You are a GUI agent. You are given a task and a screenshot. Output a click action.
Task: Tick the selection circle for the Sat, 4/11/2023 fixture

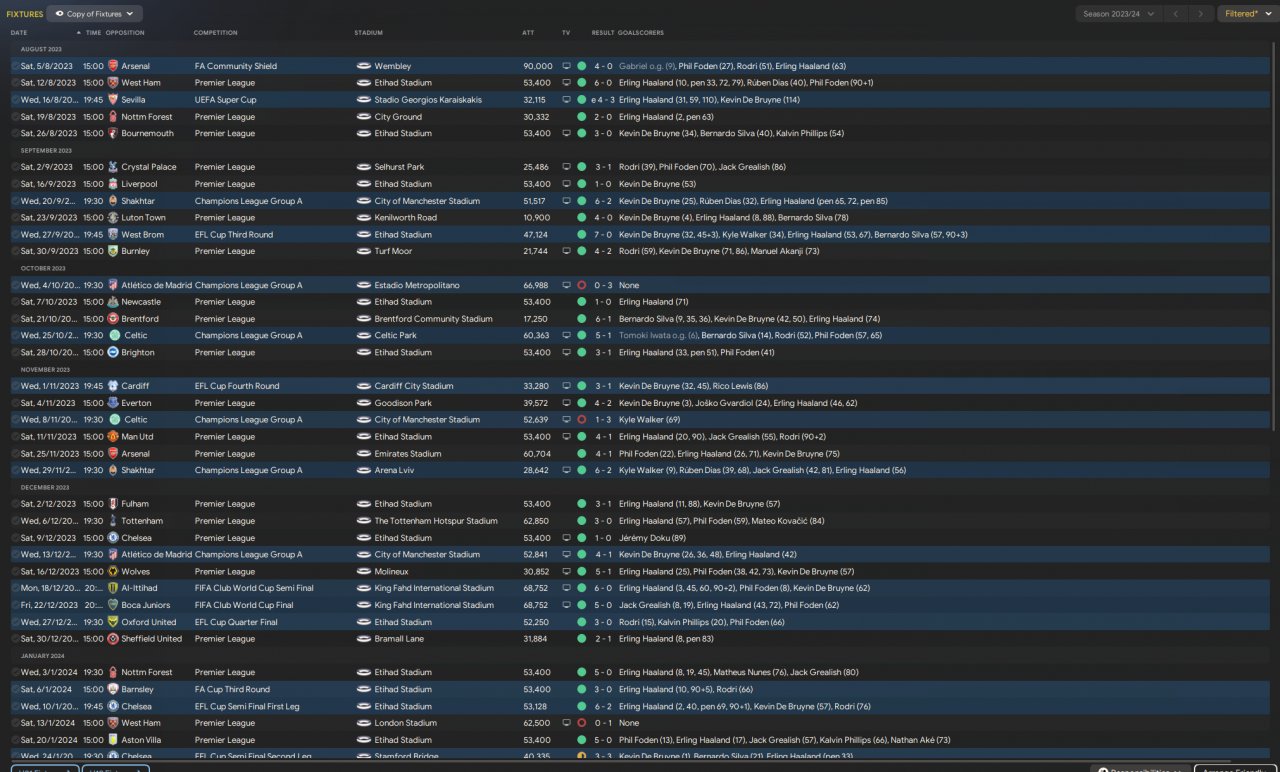click(15, 403)
